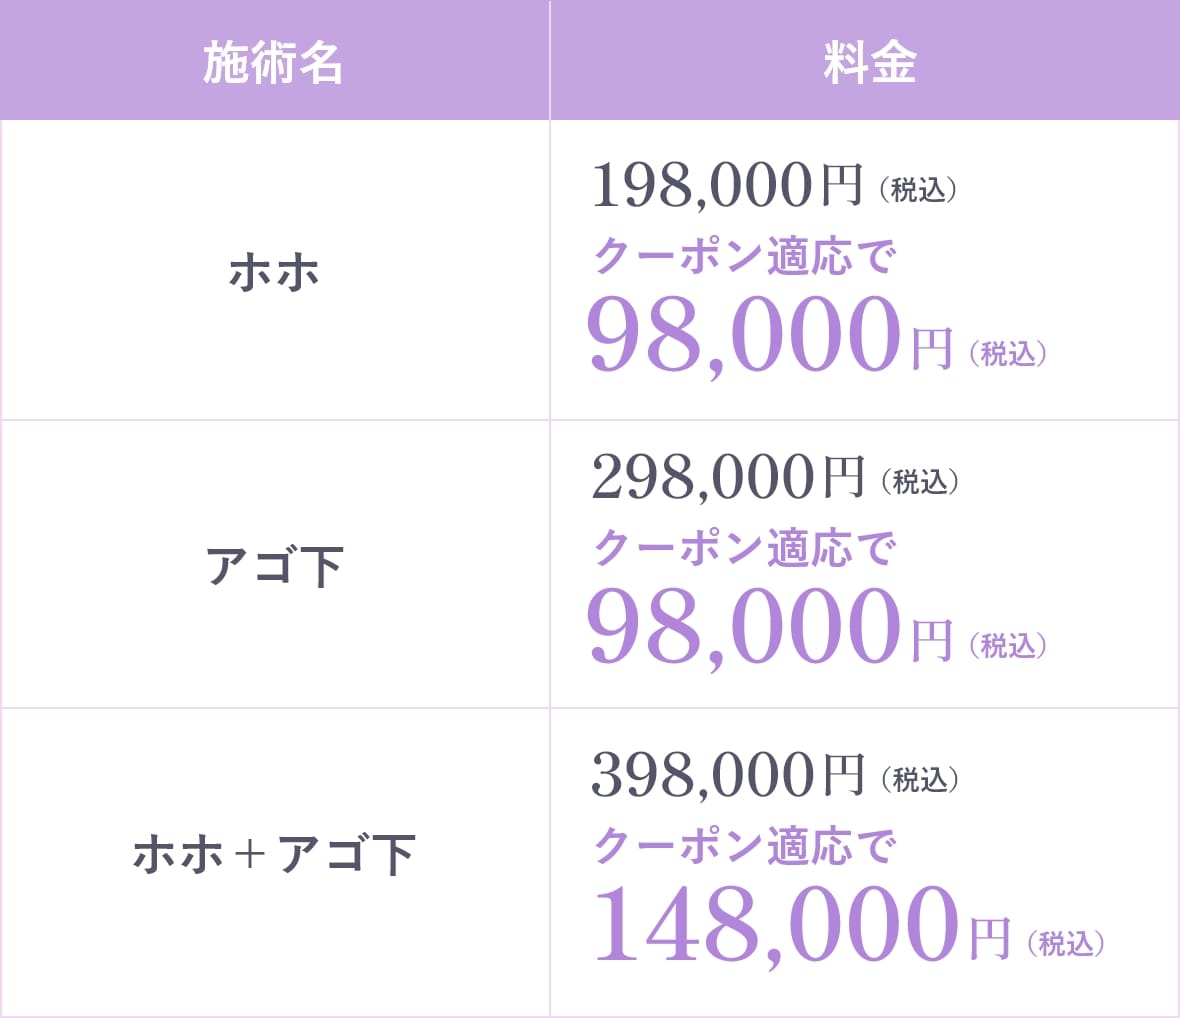Click the 施術名 column header
The image size is (1180, 1018).
pos(273,62)
